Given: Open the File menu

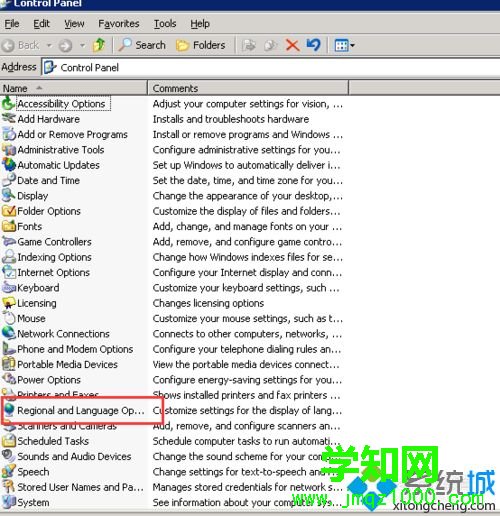Looking at the screenshot, I should (12, 24).
